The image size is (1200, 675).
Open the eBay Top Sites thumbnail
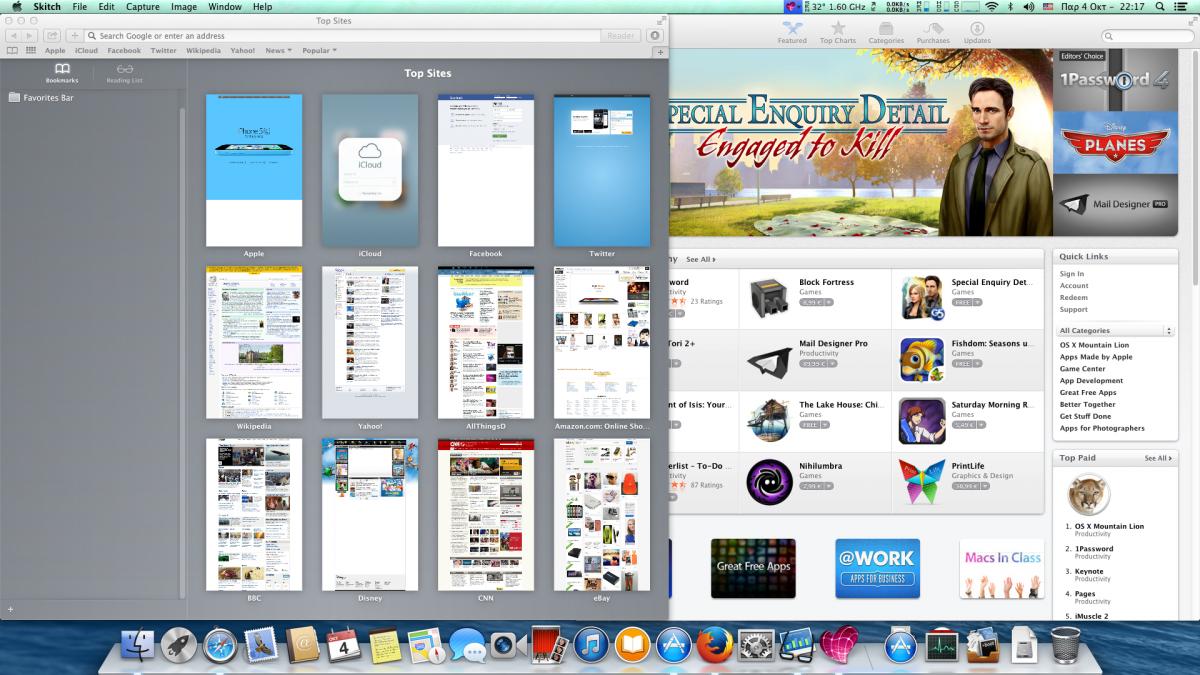[602, 514]
